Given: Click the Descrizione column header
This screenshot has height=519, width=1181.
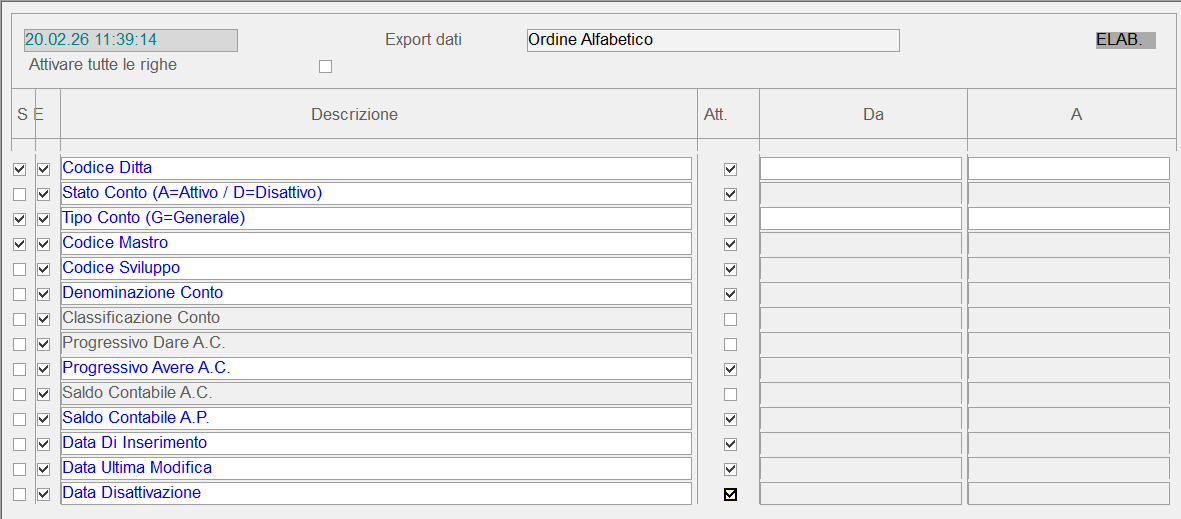Looking at the screenshot, I should point(354,114).
